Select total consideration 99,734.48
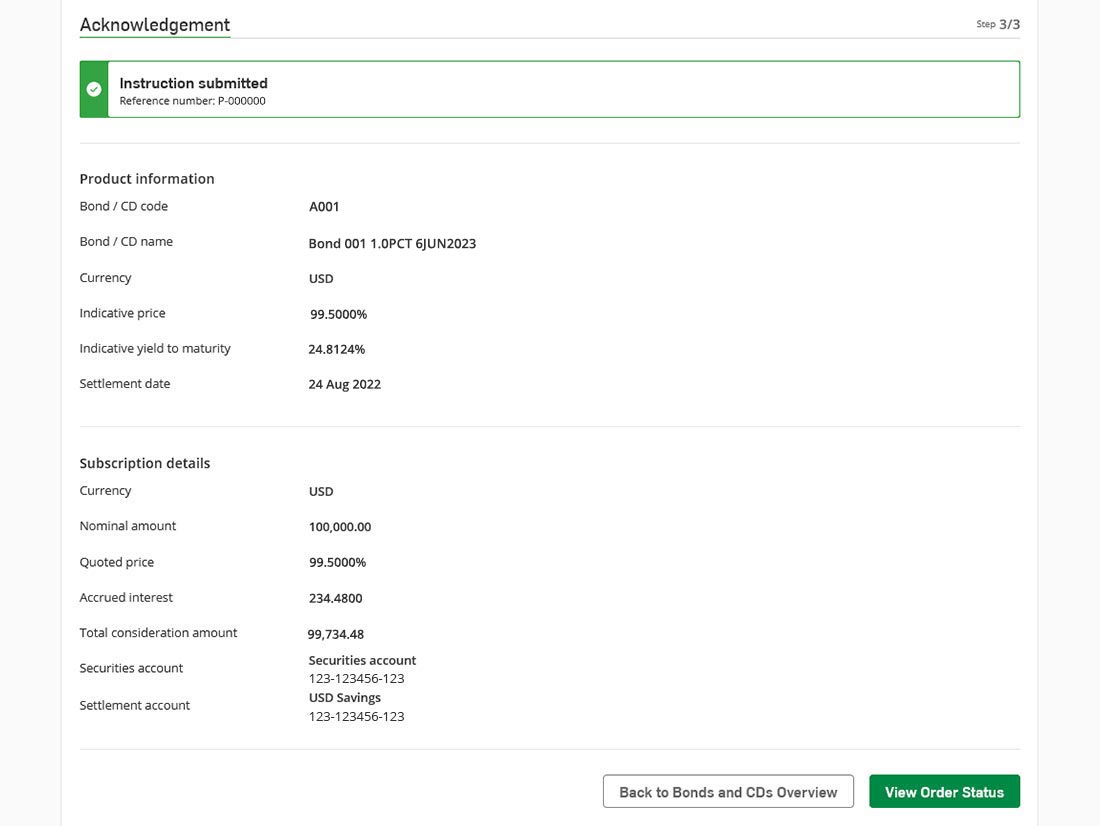Screen dimensions: 1100x826 pos(335,634)
